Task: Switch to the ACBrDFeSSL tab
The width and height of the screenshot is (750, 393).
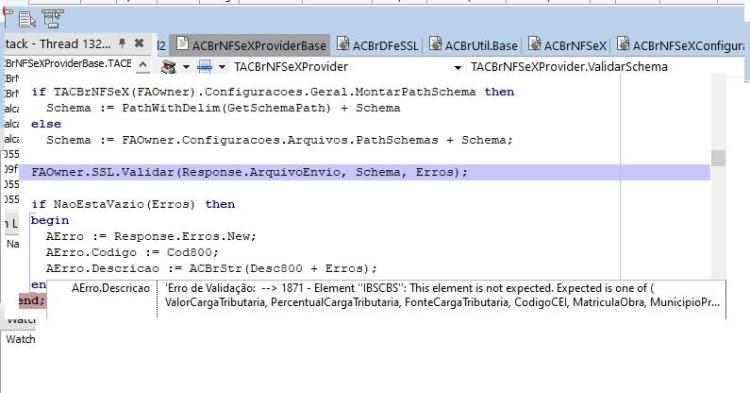Action: [x=378, y=45]
